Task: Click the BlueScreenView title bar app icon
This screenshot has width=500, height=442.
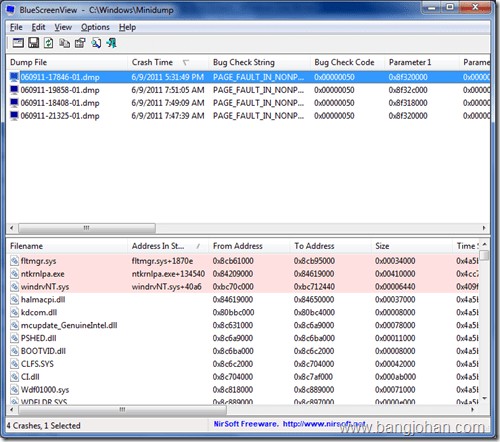Action: tap(10, 10)
